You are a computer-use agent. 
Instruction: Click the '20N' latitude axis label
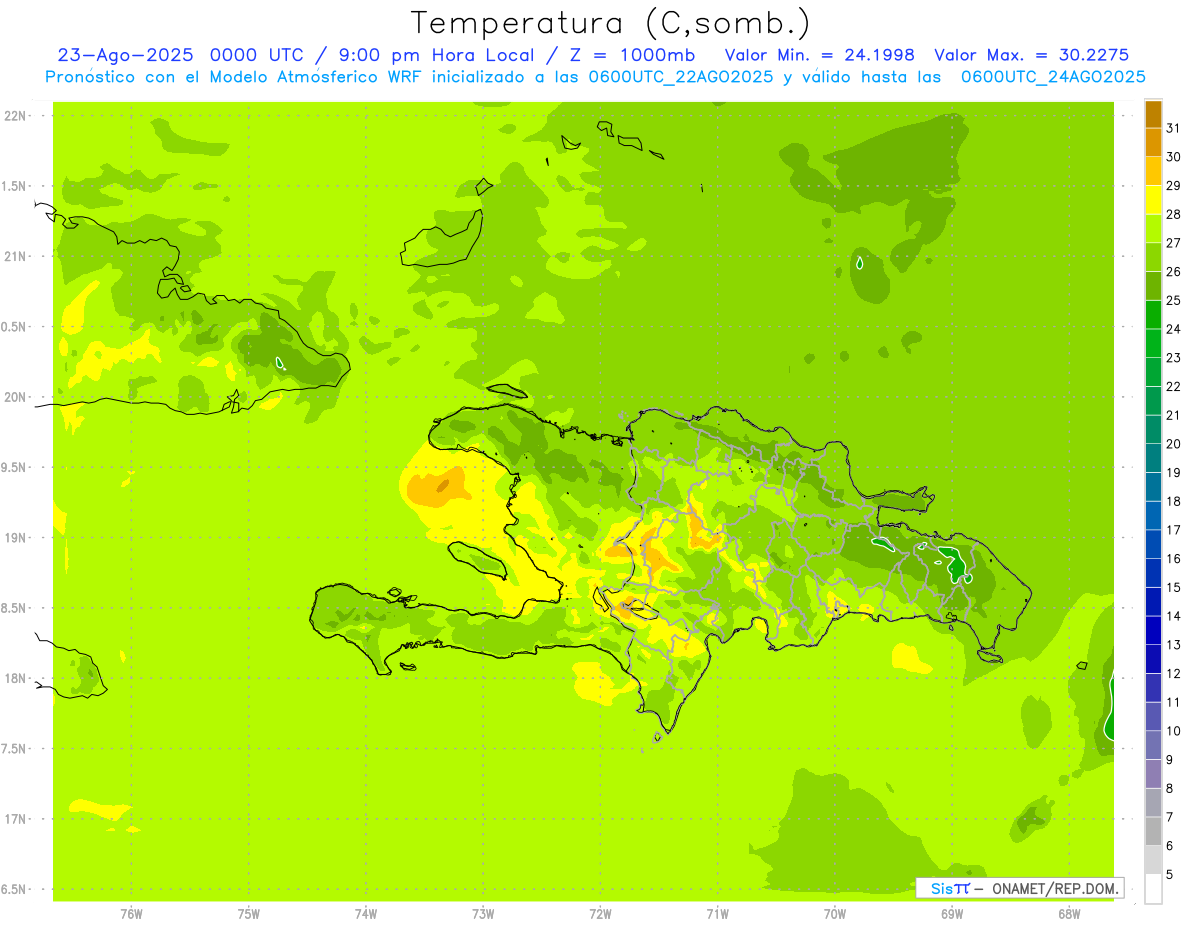(17, 398)
